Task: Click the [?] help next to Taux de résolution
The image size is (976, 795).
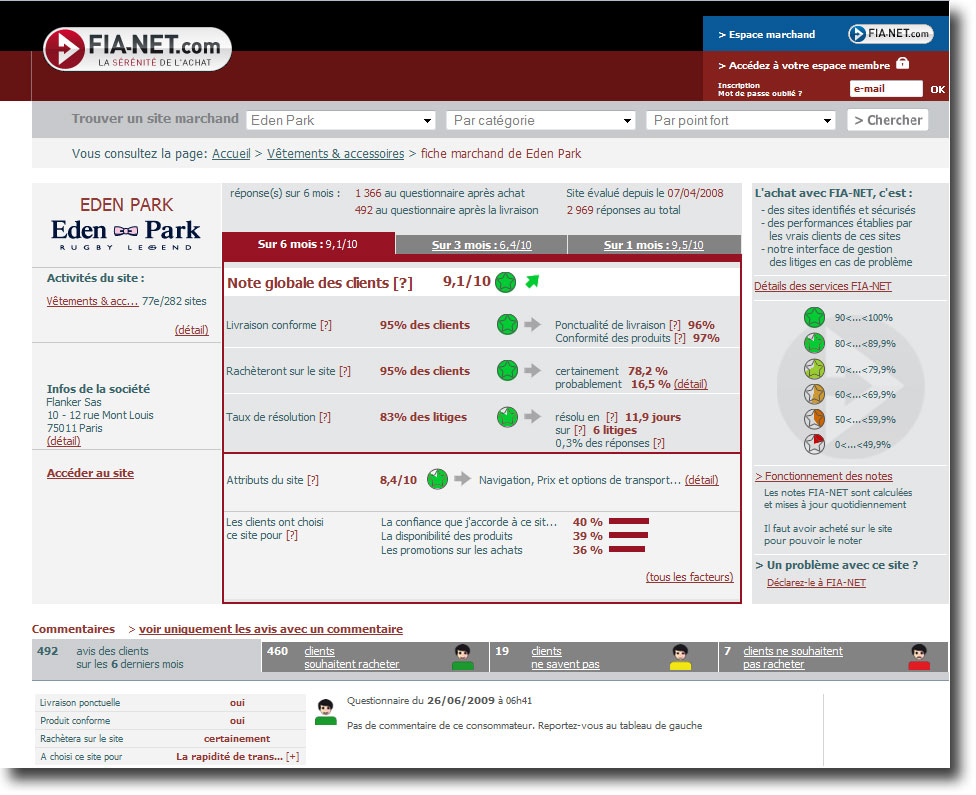Action: pos(325,416)
